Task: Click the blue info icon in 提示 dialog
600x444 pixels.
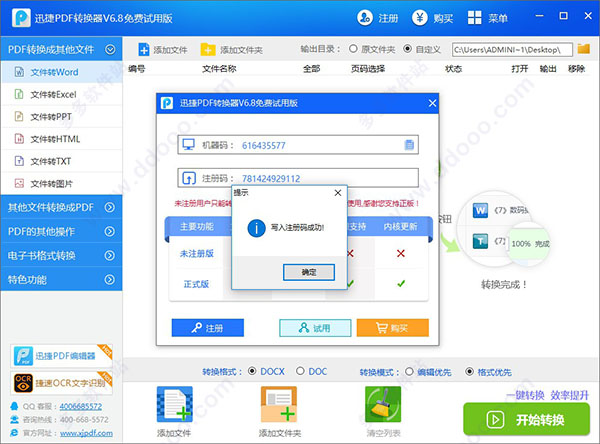Action: tap(256, 228)
